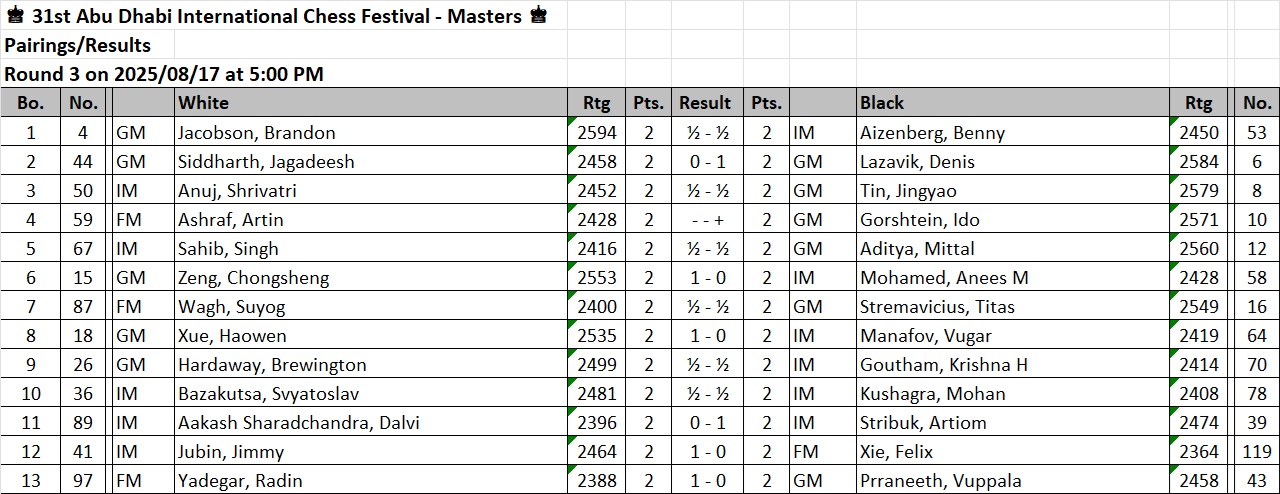Click the forfeit result '- - +'
Viewport: 1280px width, 494px height.
705,220
